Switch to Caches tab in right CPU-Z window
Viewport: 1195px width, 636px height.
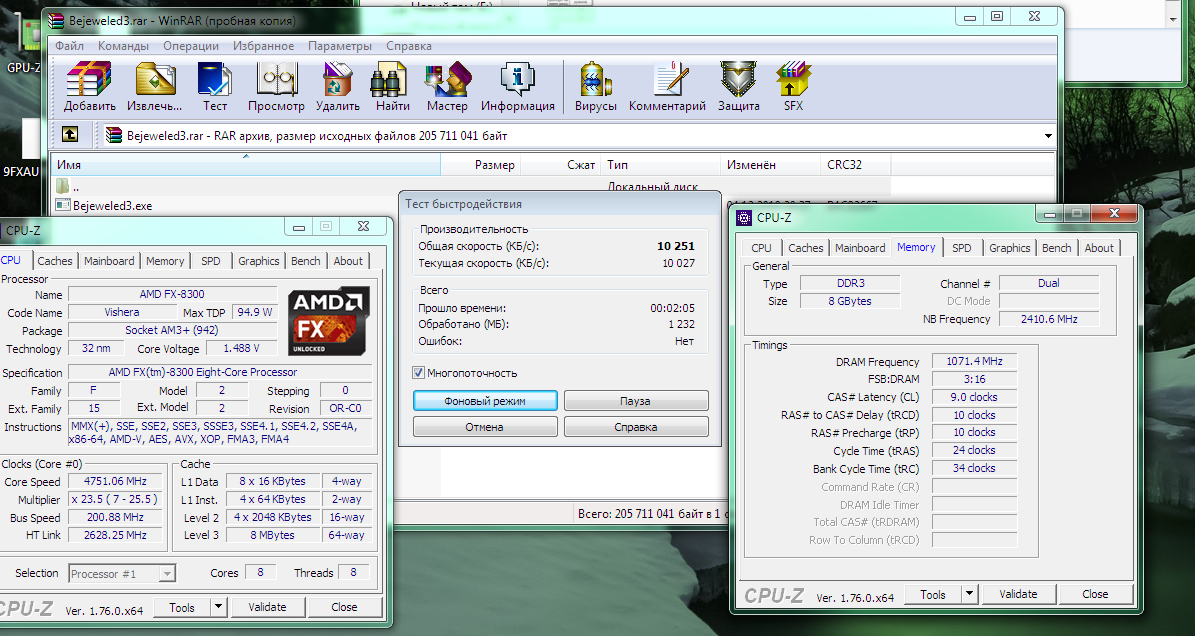[806, 248]
